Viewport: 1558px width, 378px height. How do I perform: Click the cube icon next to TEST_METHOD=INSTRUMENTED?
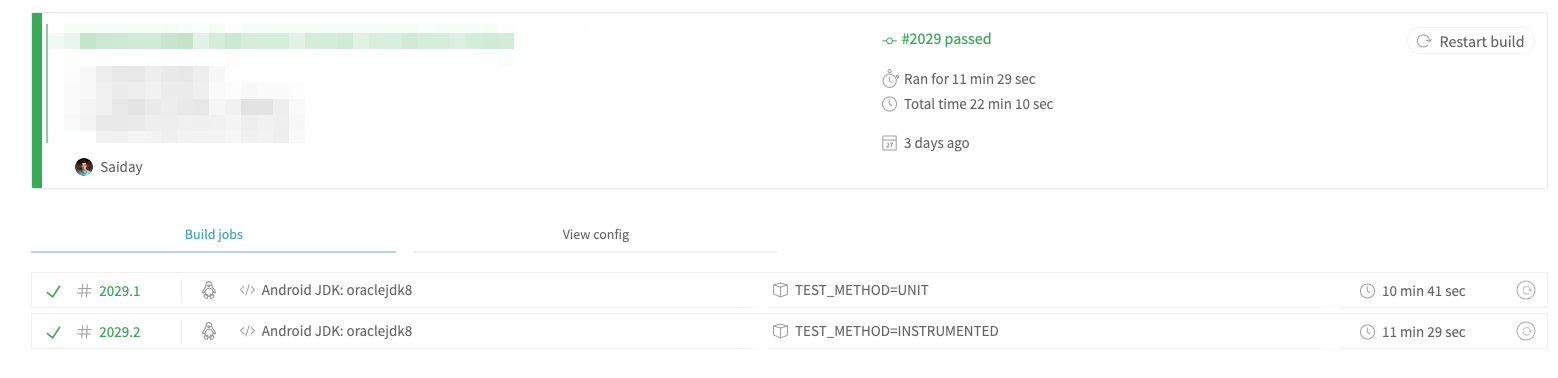pos(780,331)
